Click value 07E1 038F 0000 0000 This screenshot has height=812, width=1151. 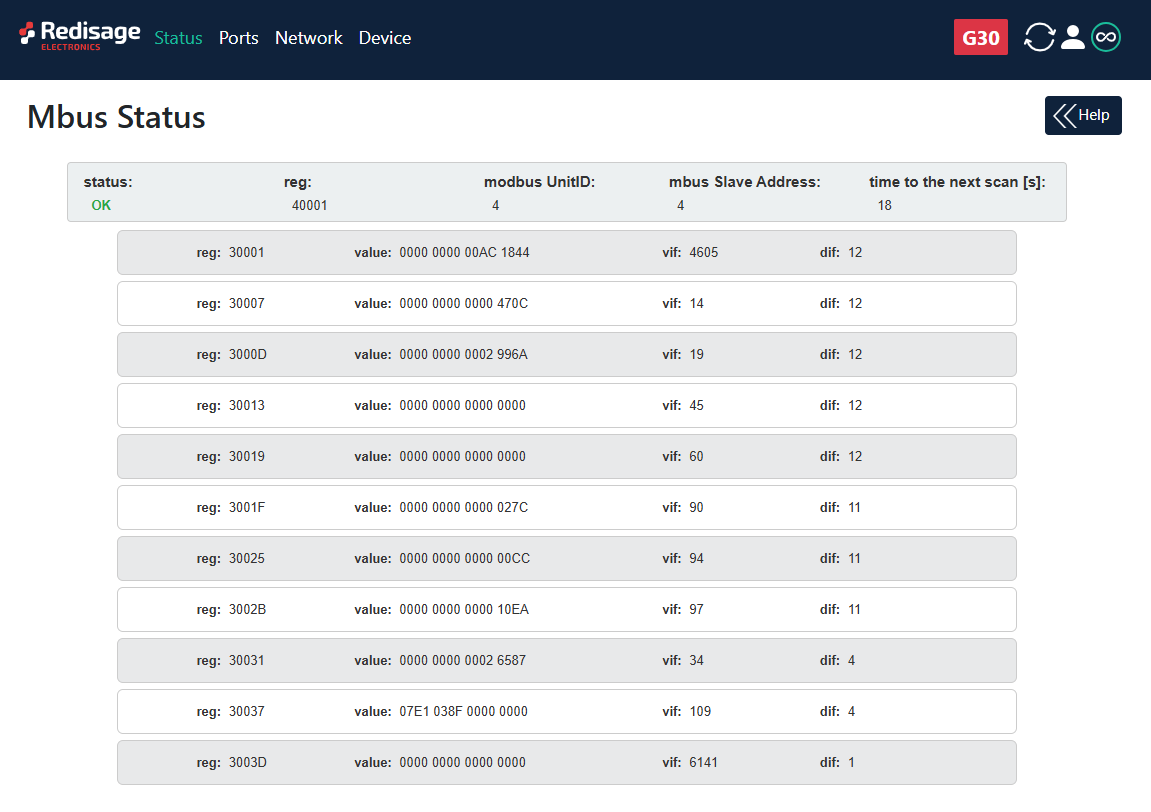click(463, 712)
